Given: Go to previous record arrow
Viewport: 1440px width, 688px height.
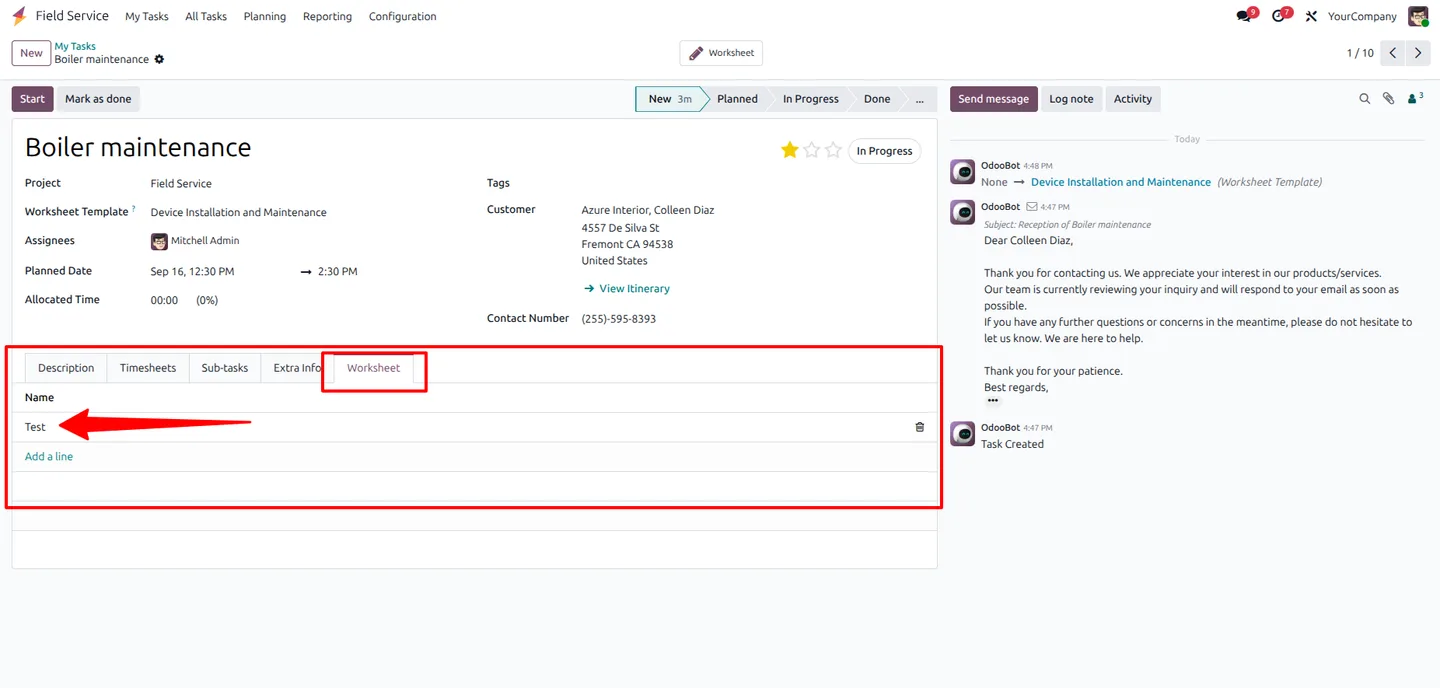Looking at the screenshot, I should coord(1393,53).
